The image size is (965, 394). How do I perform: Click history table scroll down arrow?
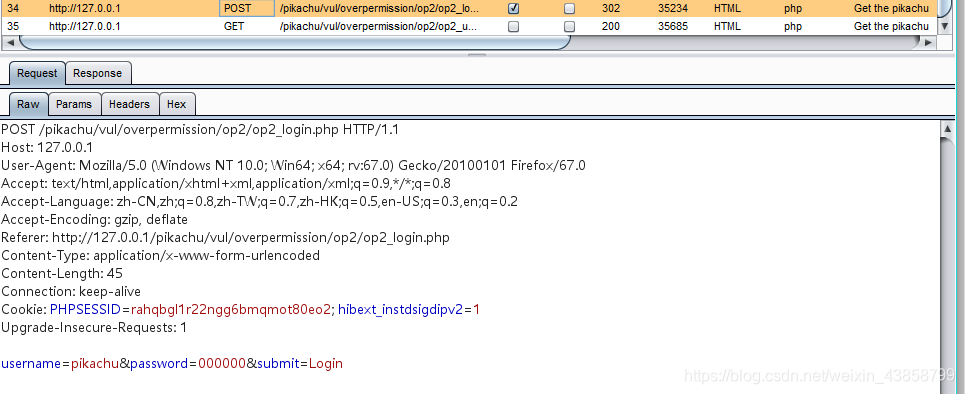945,26
